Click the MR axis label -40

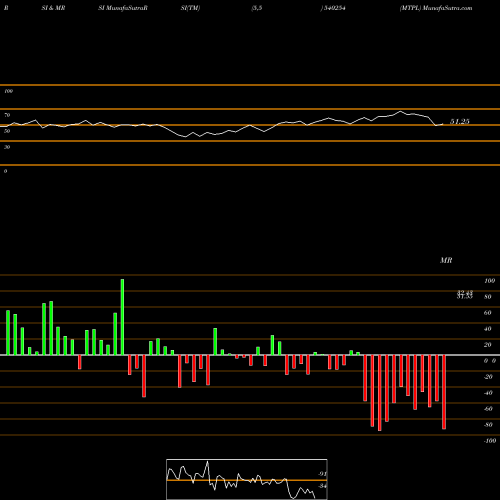(488, 393)
